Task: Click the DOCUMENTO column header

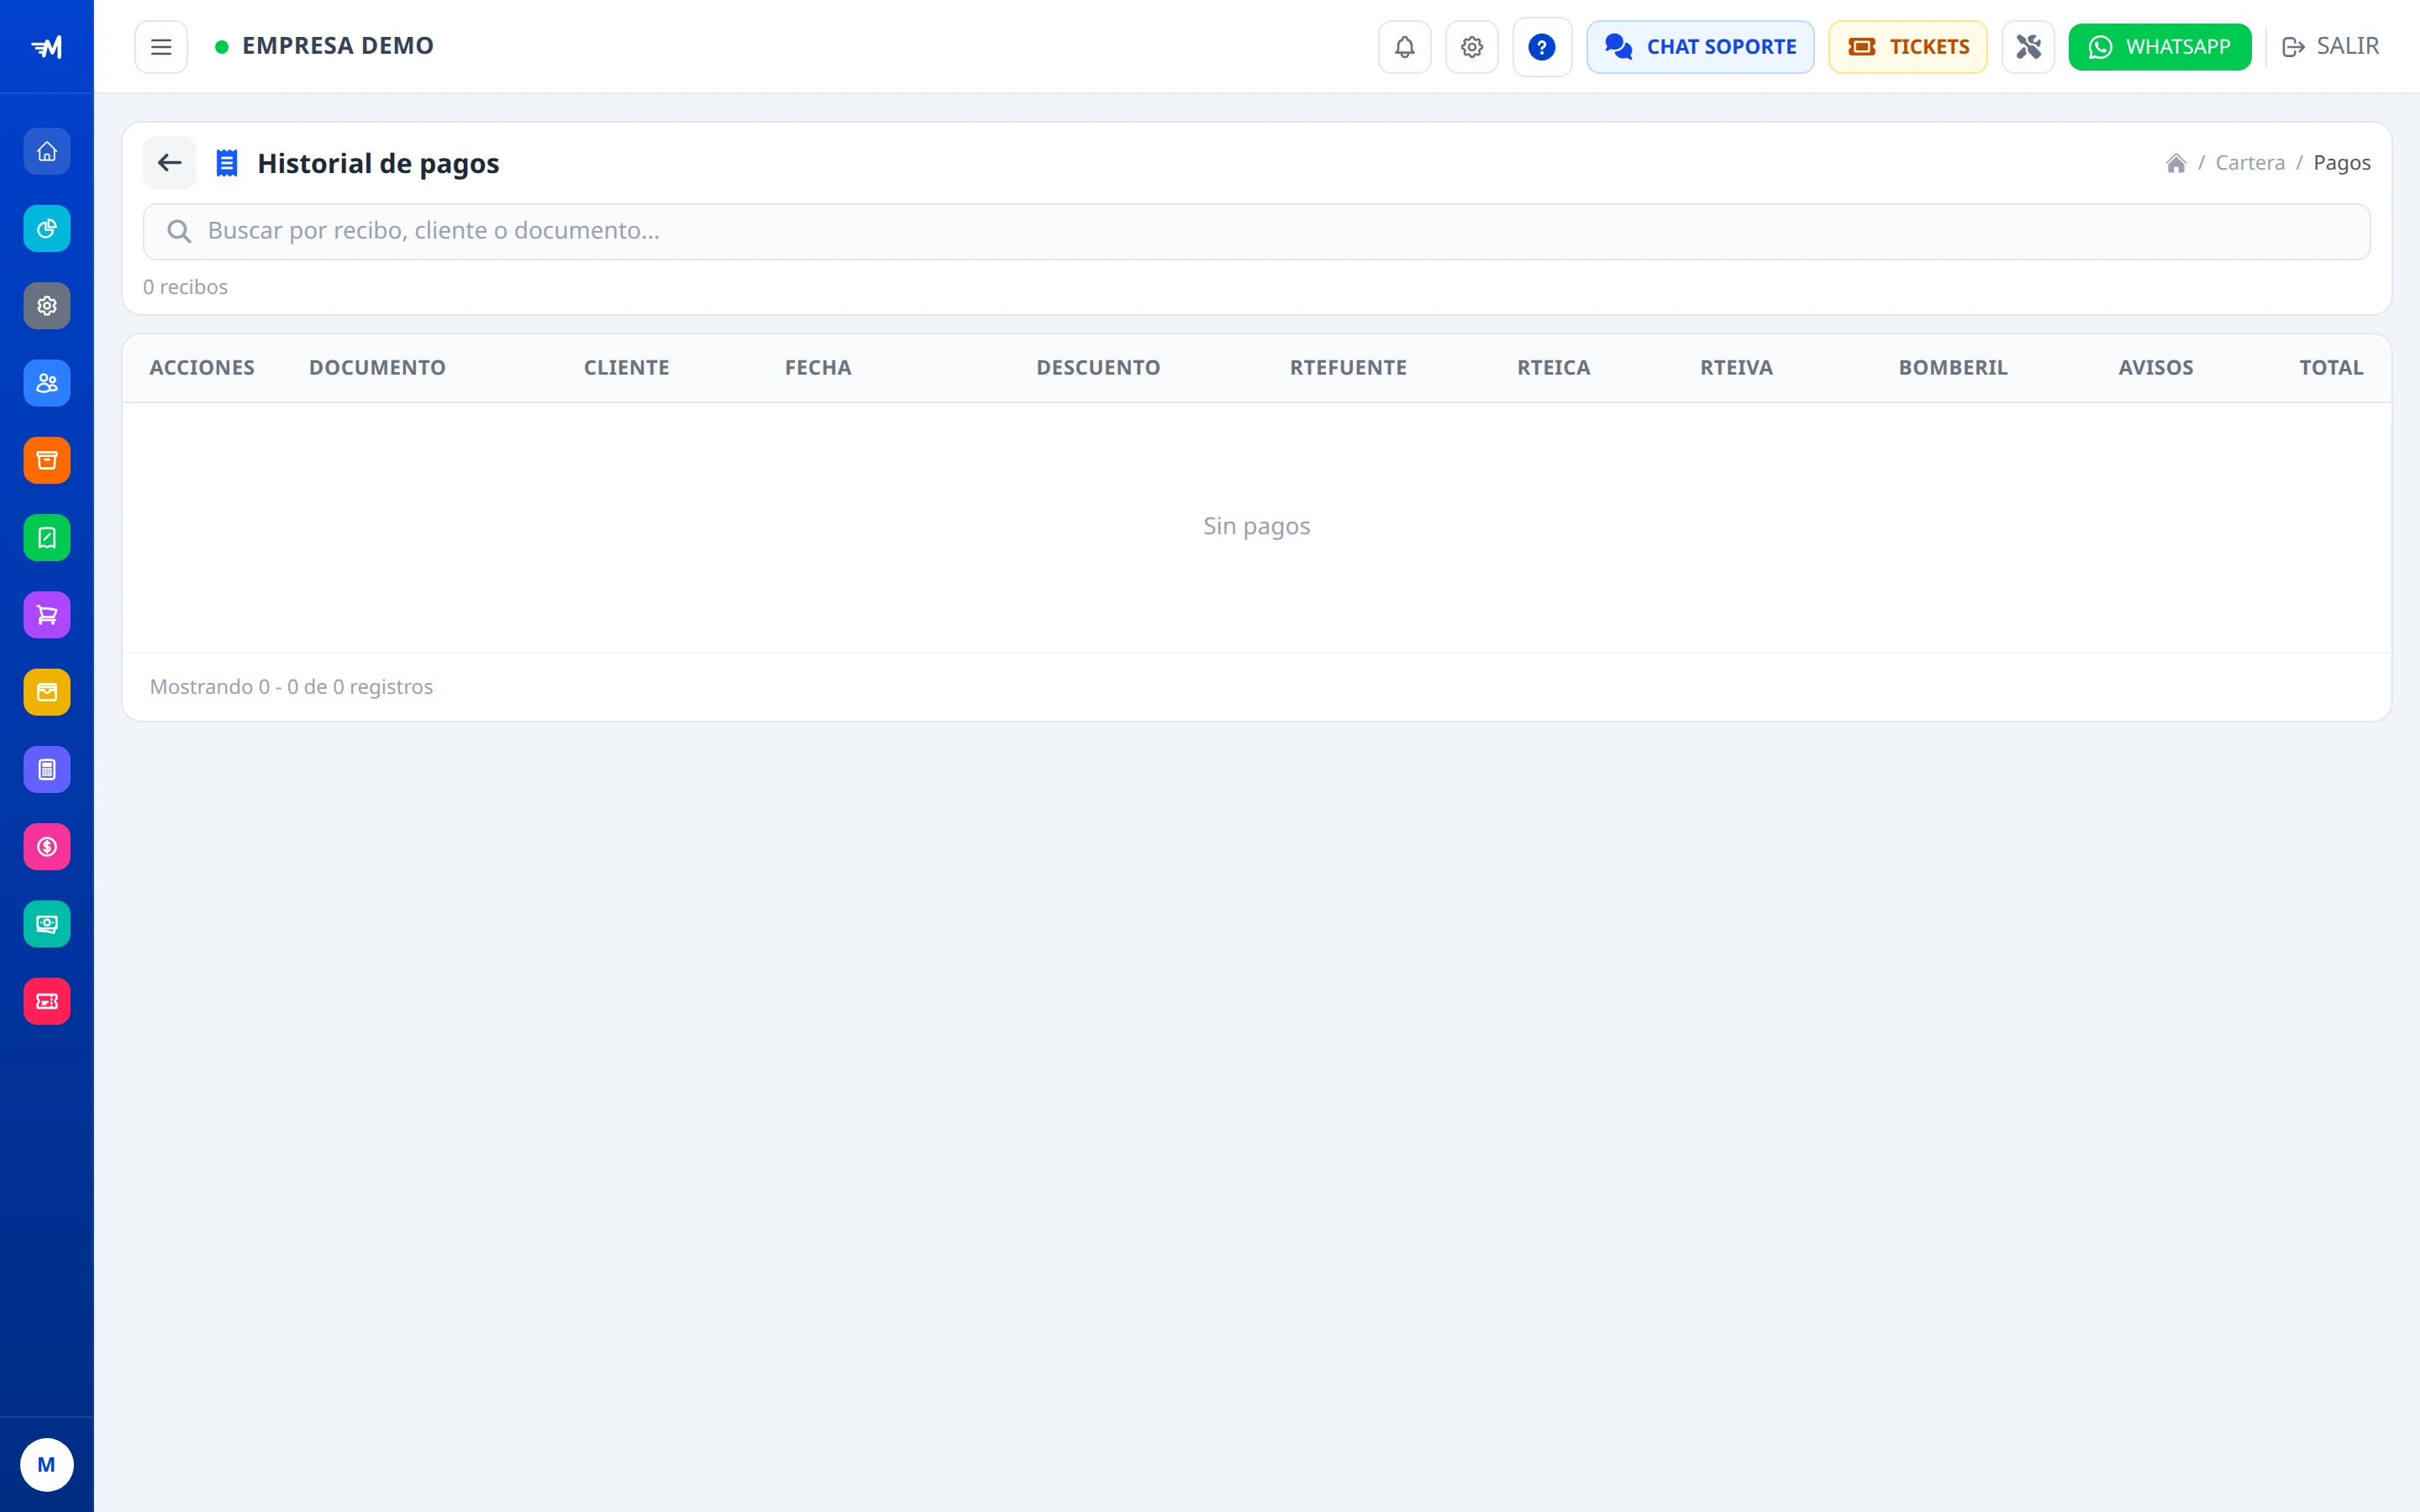Action: [377, 368]
